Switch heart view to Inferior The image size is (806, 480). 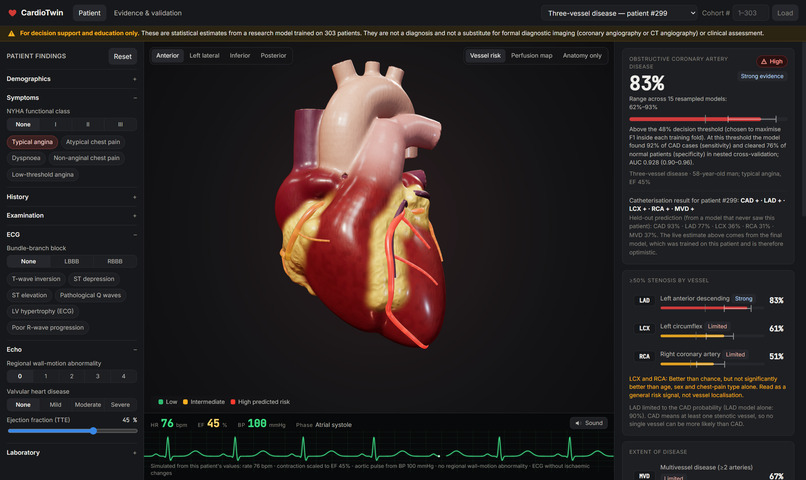(x=240, y=56)
